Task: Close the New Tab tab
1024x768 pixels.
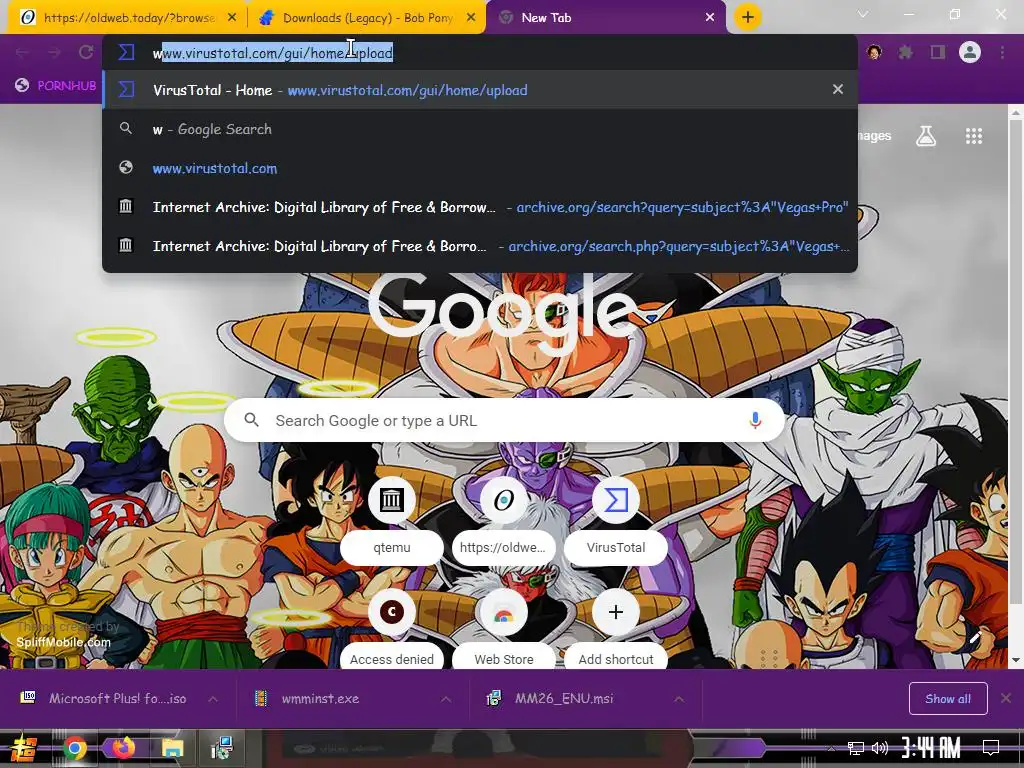Action: 710,18
